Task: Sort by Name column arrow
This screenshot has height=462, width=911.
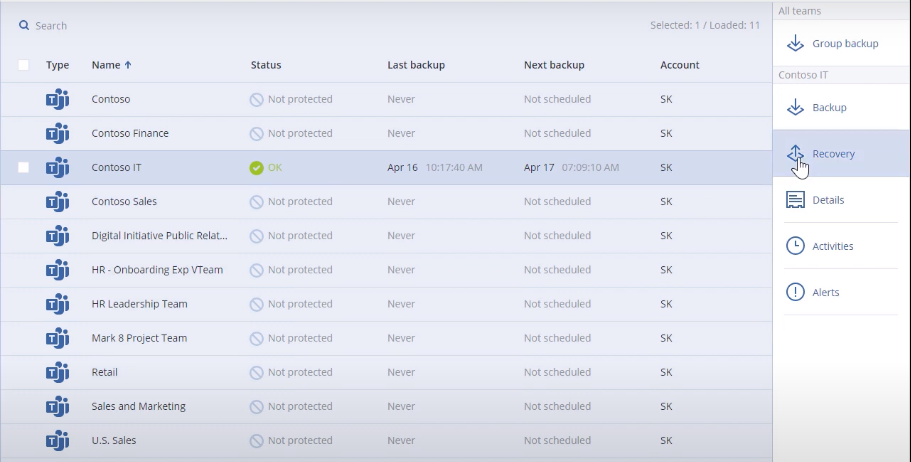Action: pyautogui.click(x=128, y=65)
